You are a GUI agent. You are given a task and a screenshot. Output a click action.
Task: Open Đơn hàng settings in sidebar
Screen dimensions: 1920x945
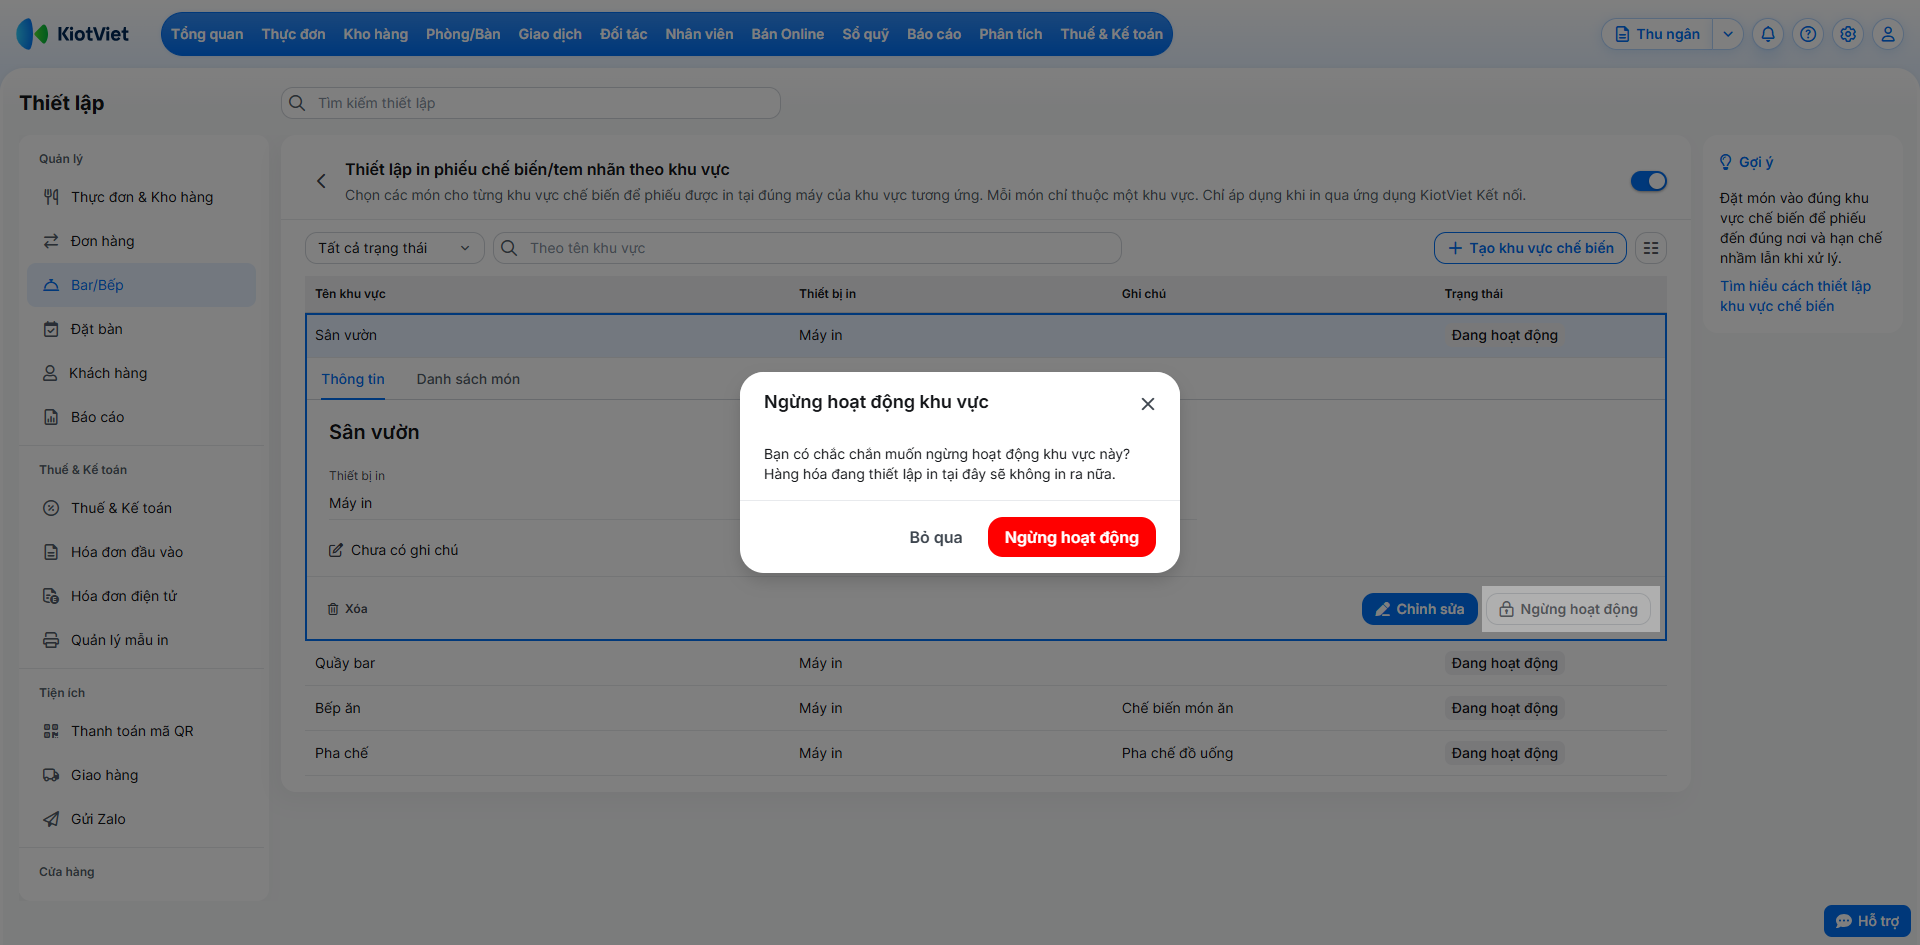pos(141,241)
